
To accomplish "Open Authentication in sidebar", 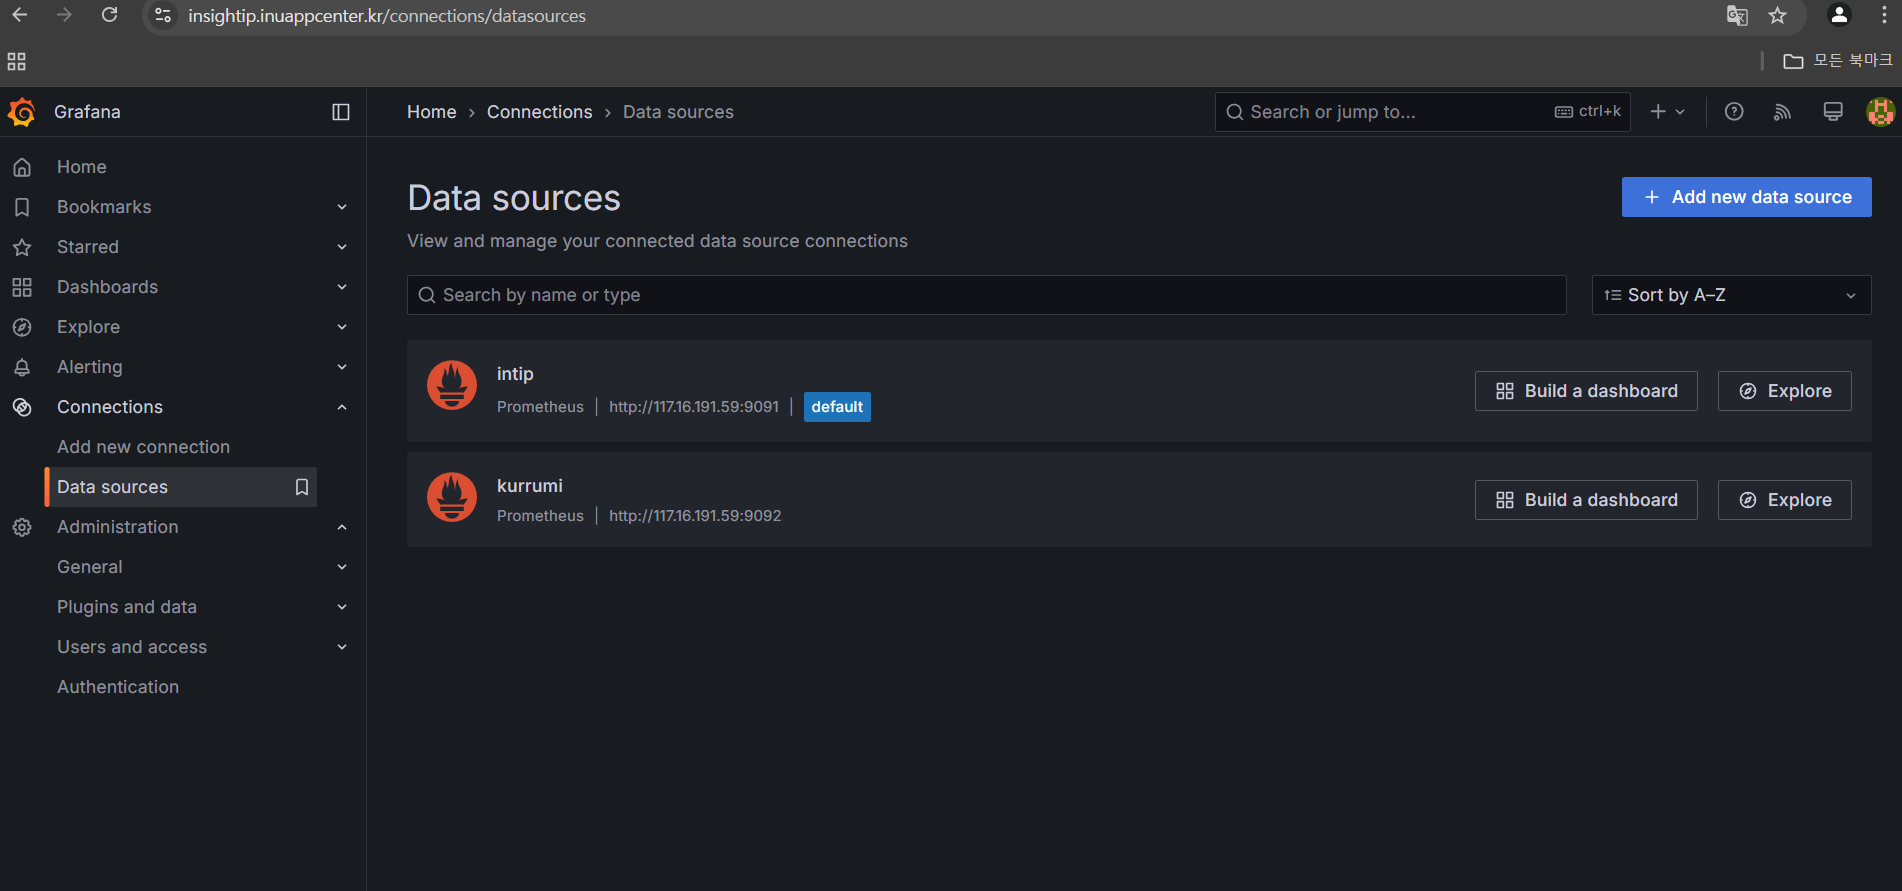I will click(118, 687).
